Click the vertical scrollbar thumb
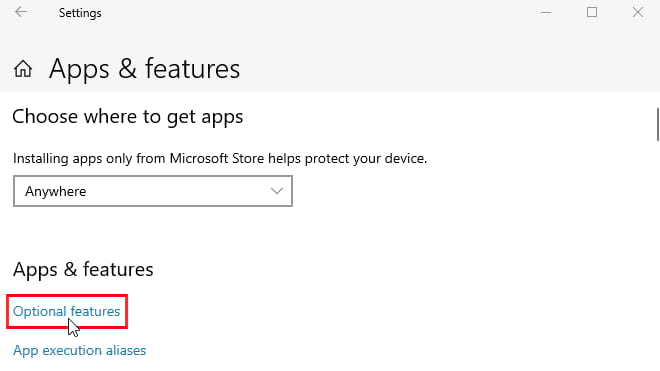The width and height of the screenshot is (660, 371). click(x=657, y=125)
